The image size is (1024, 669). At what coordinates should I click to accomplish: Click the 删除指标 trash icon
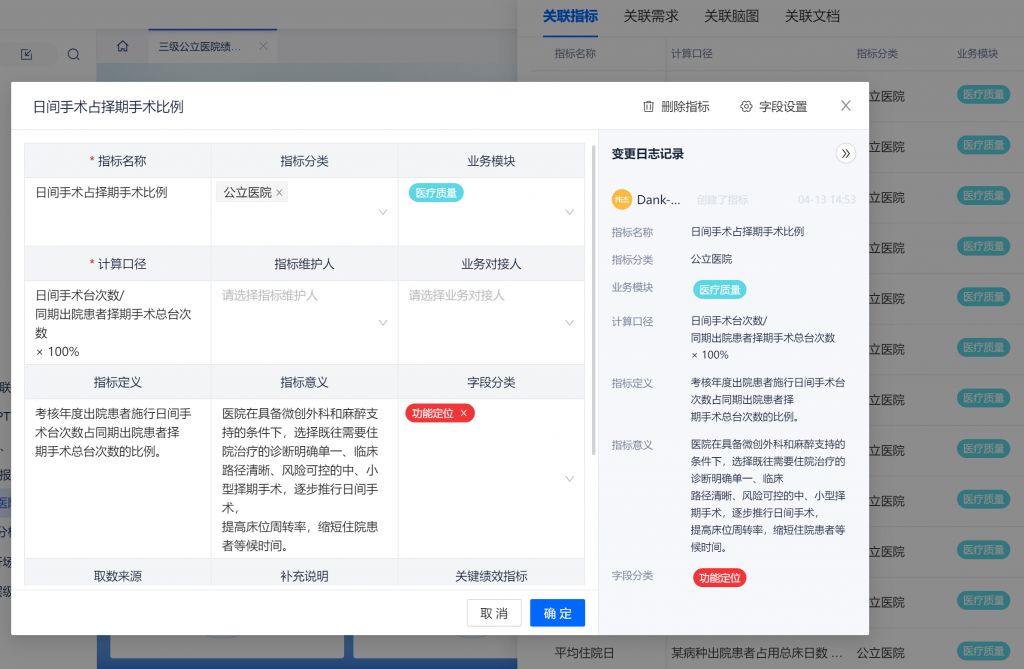pyautogui.click(x=648, y=106)
